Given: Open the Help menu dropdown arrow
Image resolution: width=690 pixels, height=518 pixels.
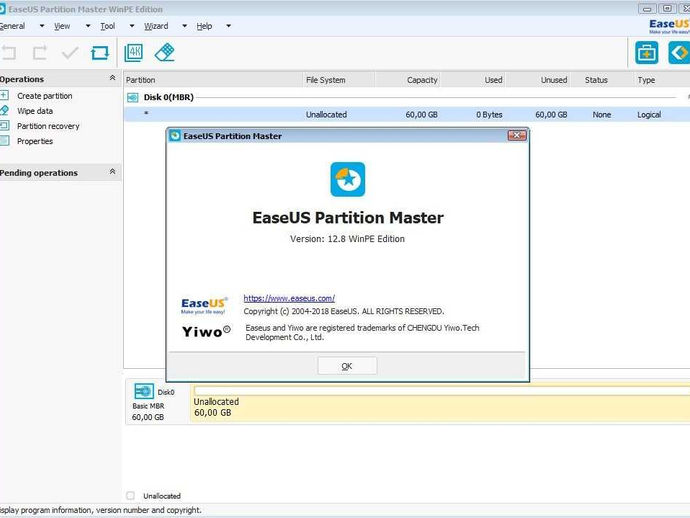Looking at the screenshot, I should (228, 26).
